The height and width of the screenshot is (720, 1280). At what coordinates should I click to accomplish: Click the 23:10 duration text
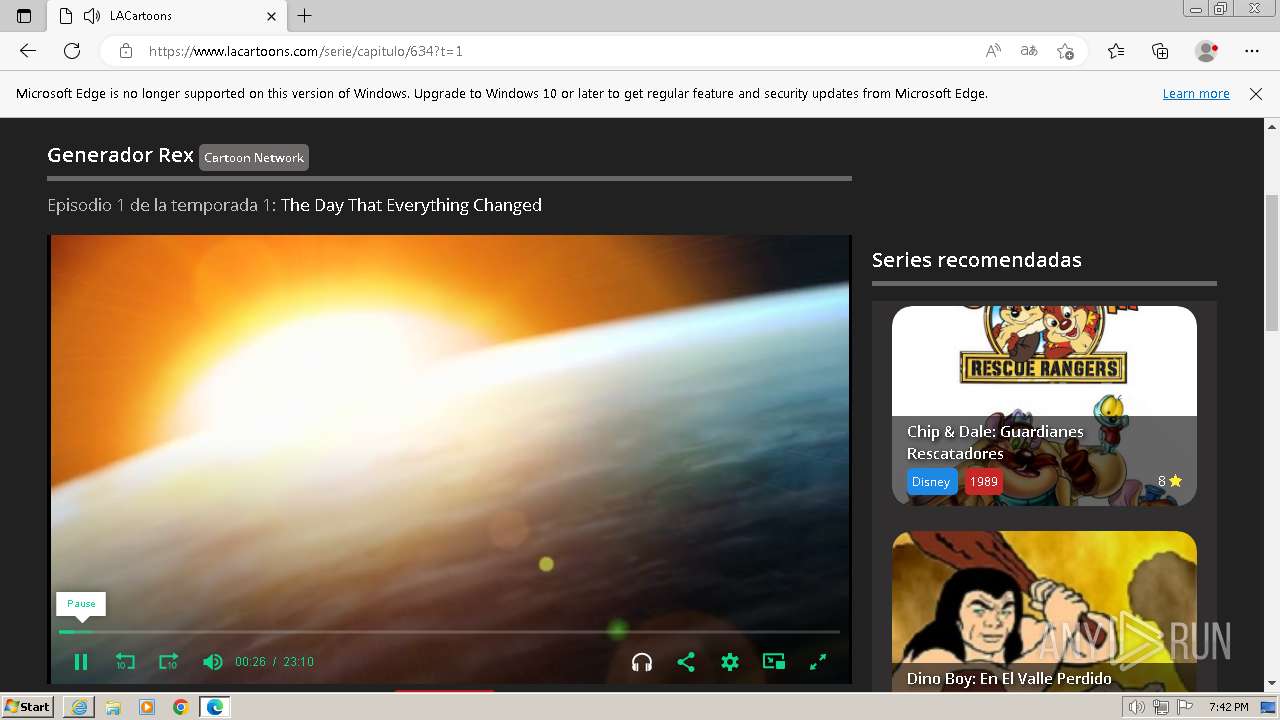pyautogui.click(x=298, y=662)
